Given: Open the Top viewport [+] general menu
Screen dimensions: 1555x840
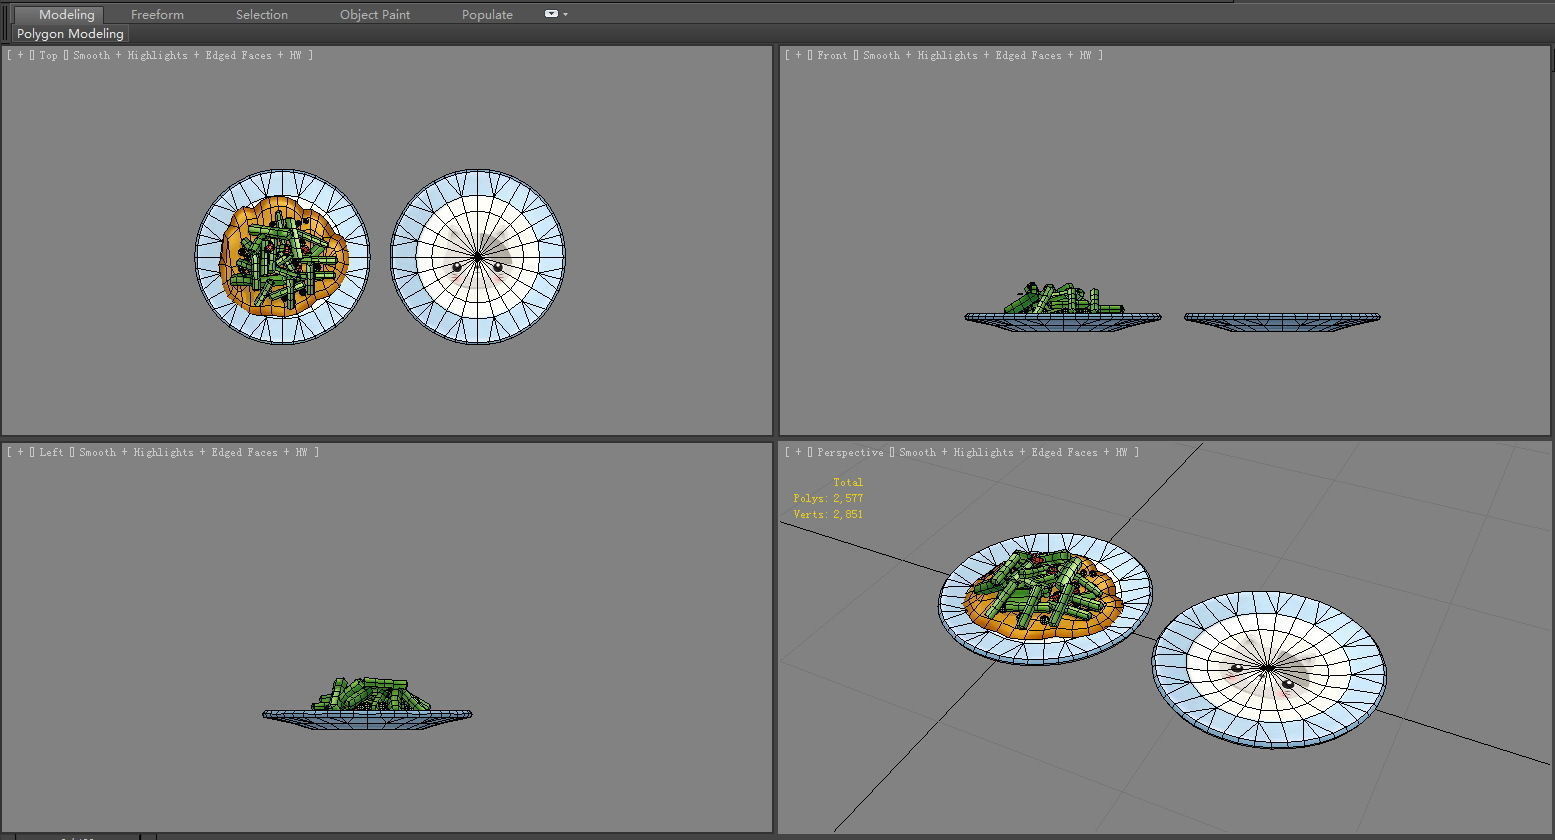Looking at the screenshot, I should [x=20, y=55].
